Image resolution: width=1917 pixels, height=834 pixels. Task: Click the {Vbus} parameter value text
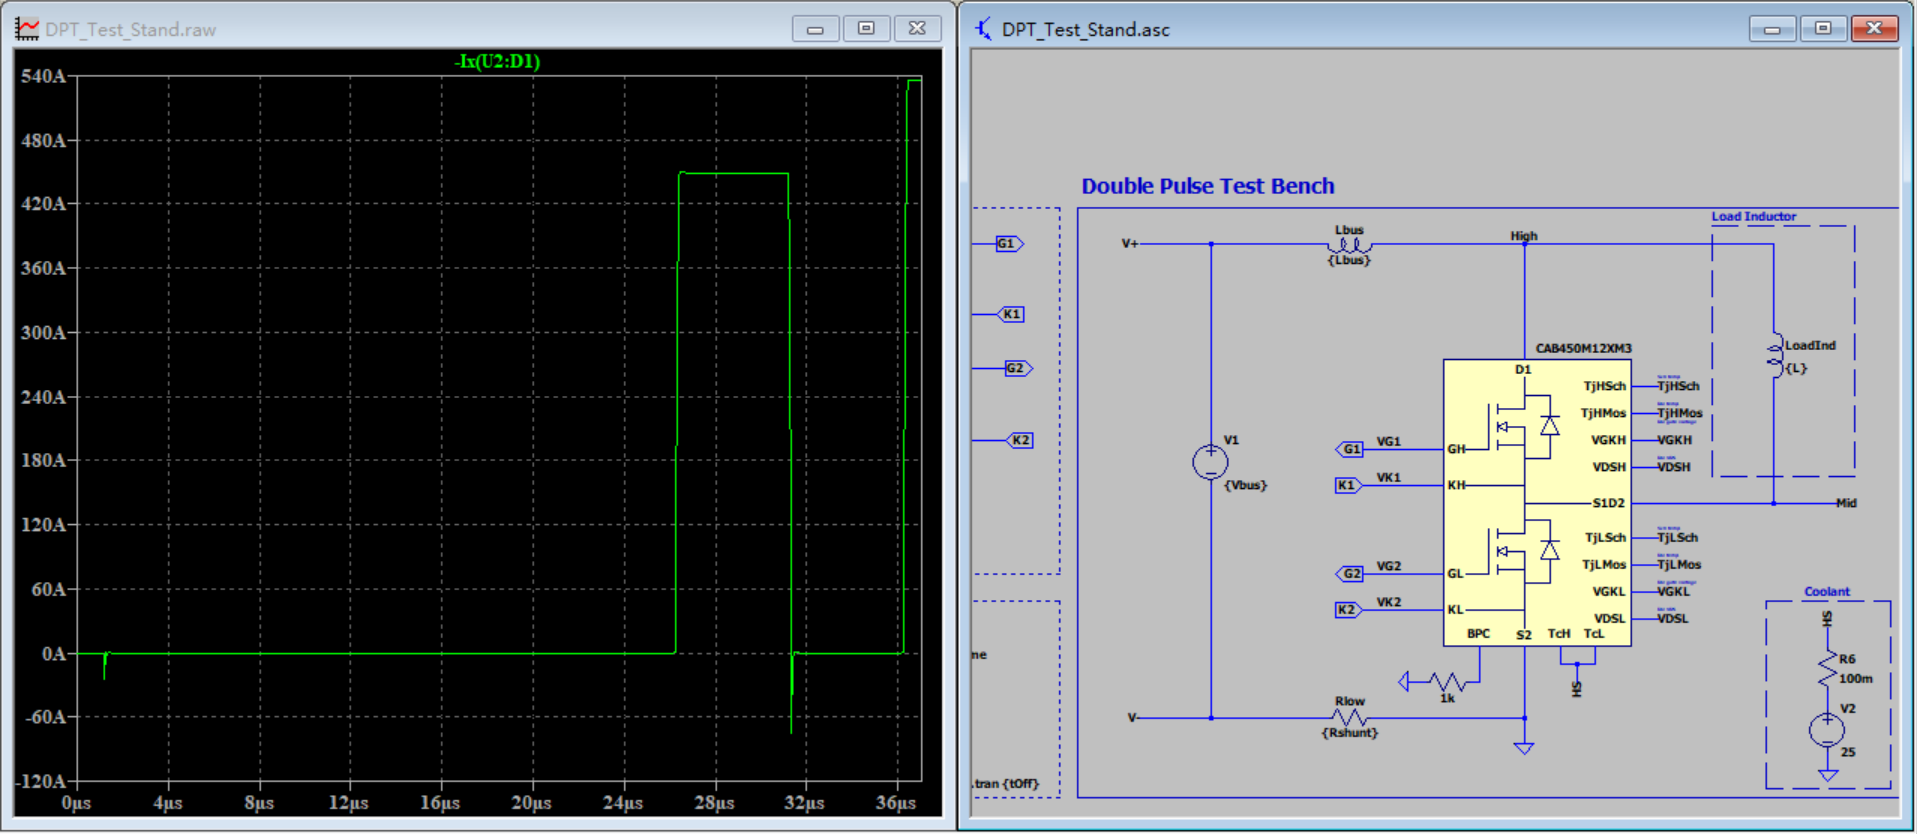[x=1245, y=485]
